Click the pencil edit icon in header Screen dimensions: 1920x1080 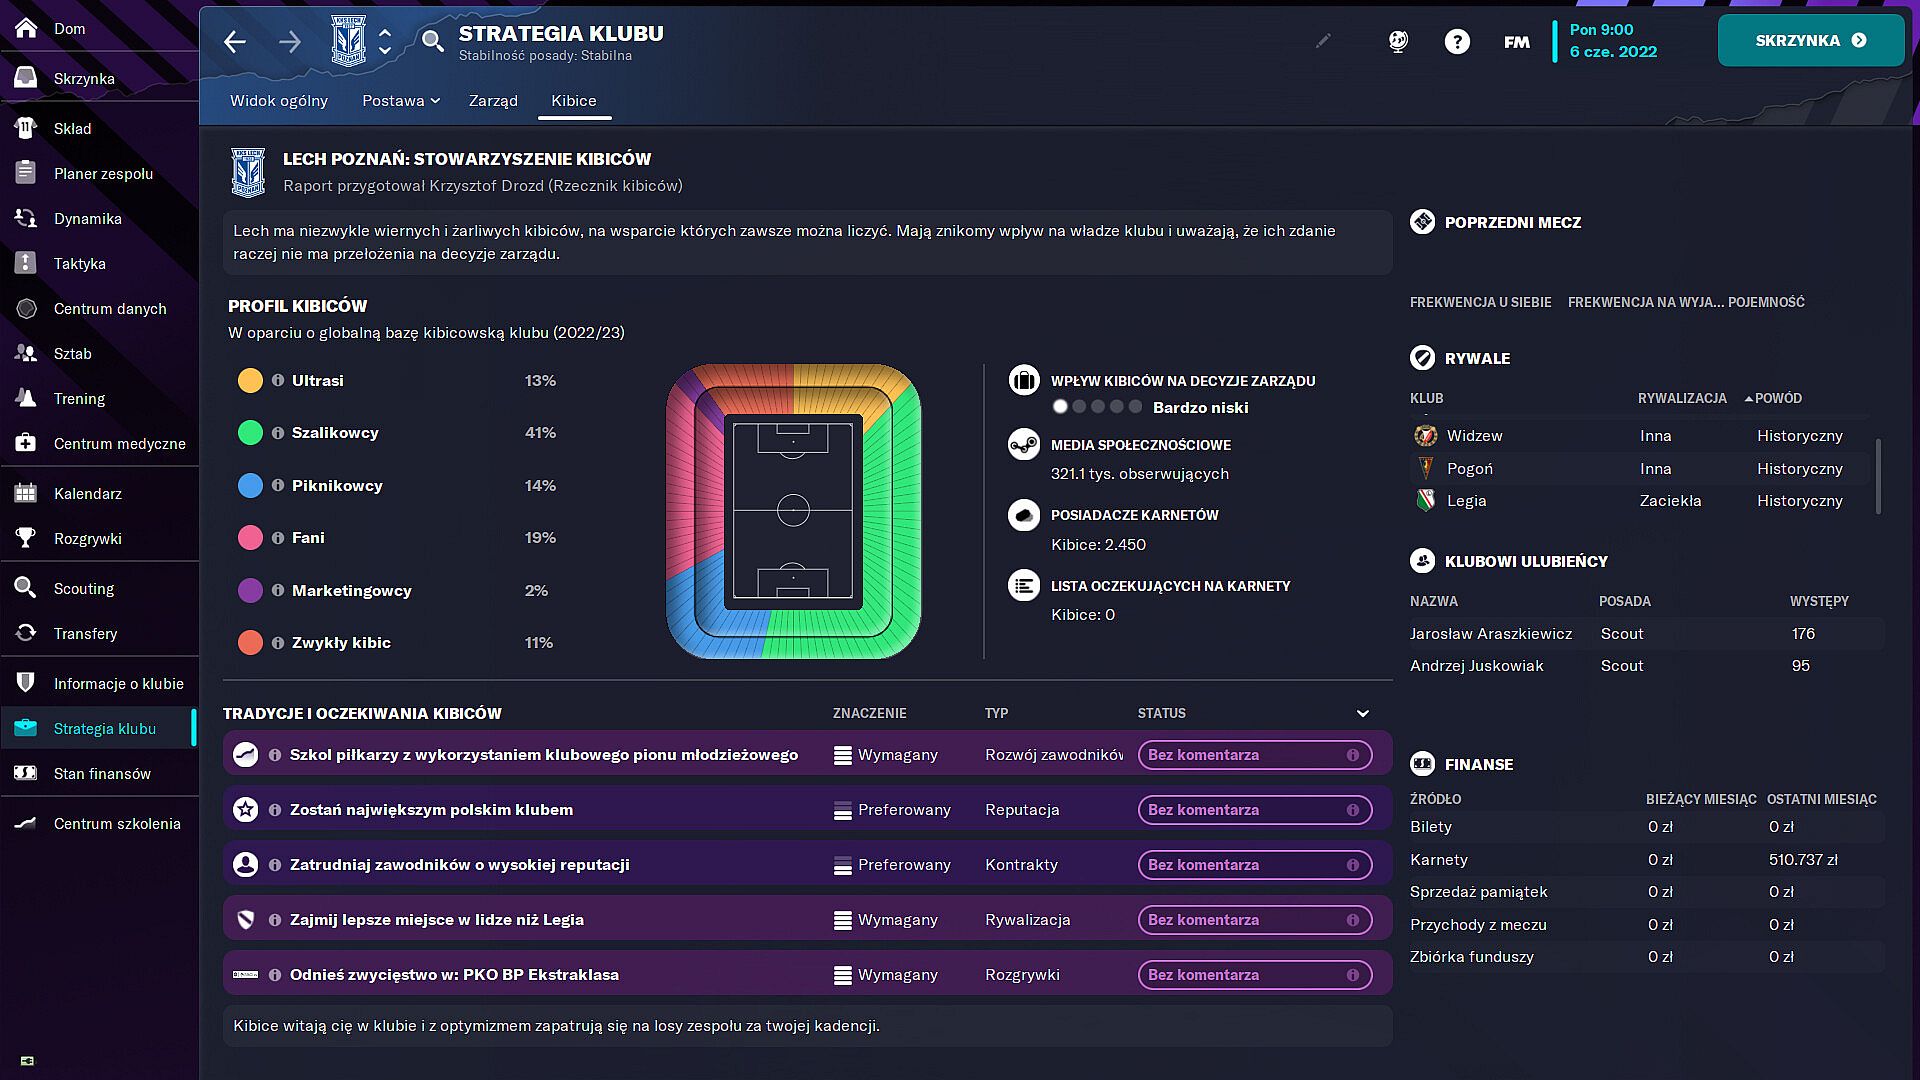click(x=1323, y=41)
